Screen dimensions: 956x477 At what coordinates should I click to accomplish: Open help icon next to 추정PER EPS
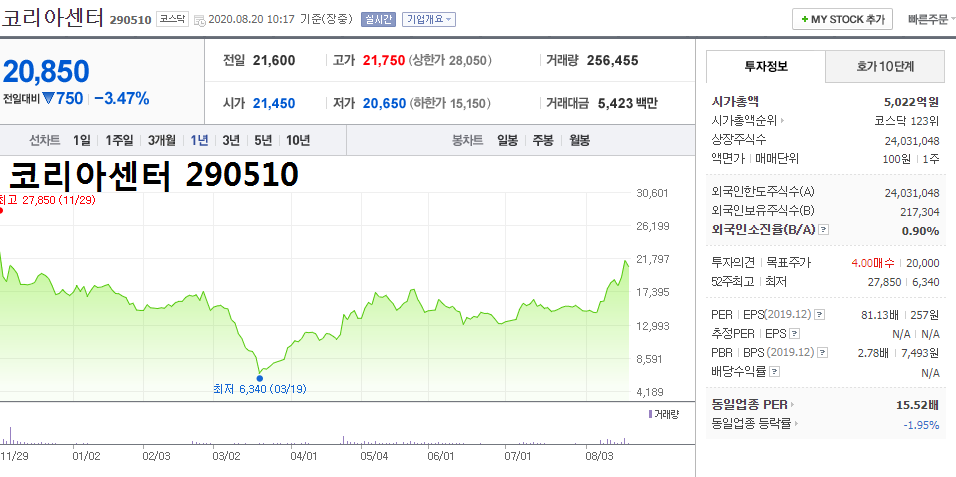pos(794,334)
